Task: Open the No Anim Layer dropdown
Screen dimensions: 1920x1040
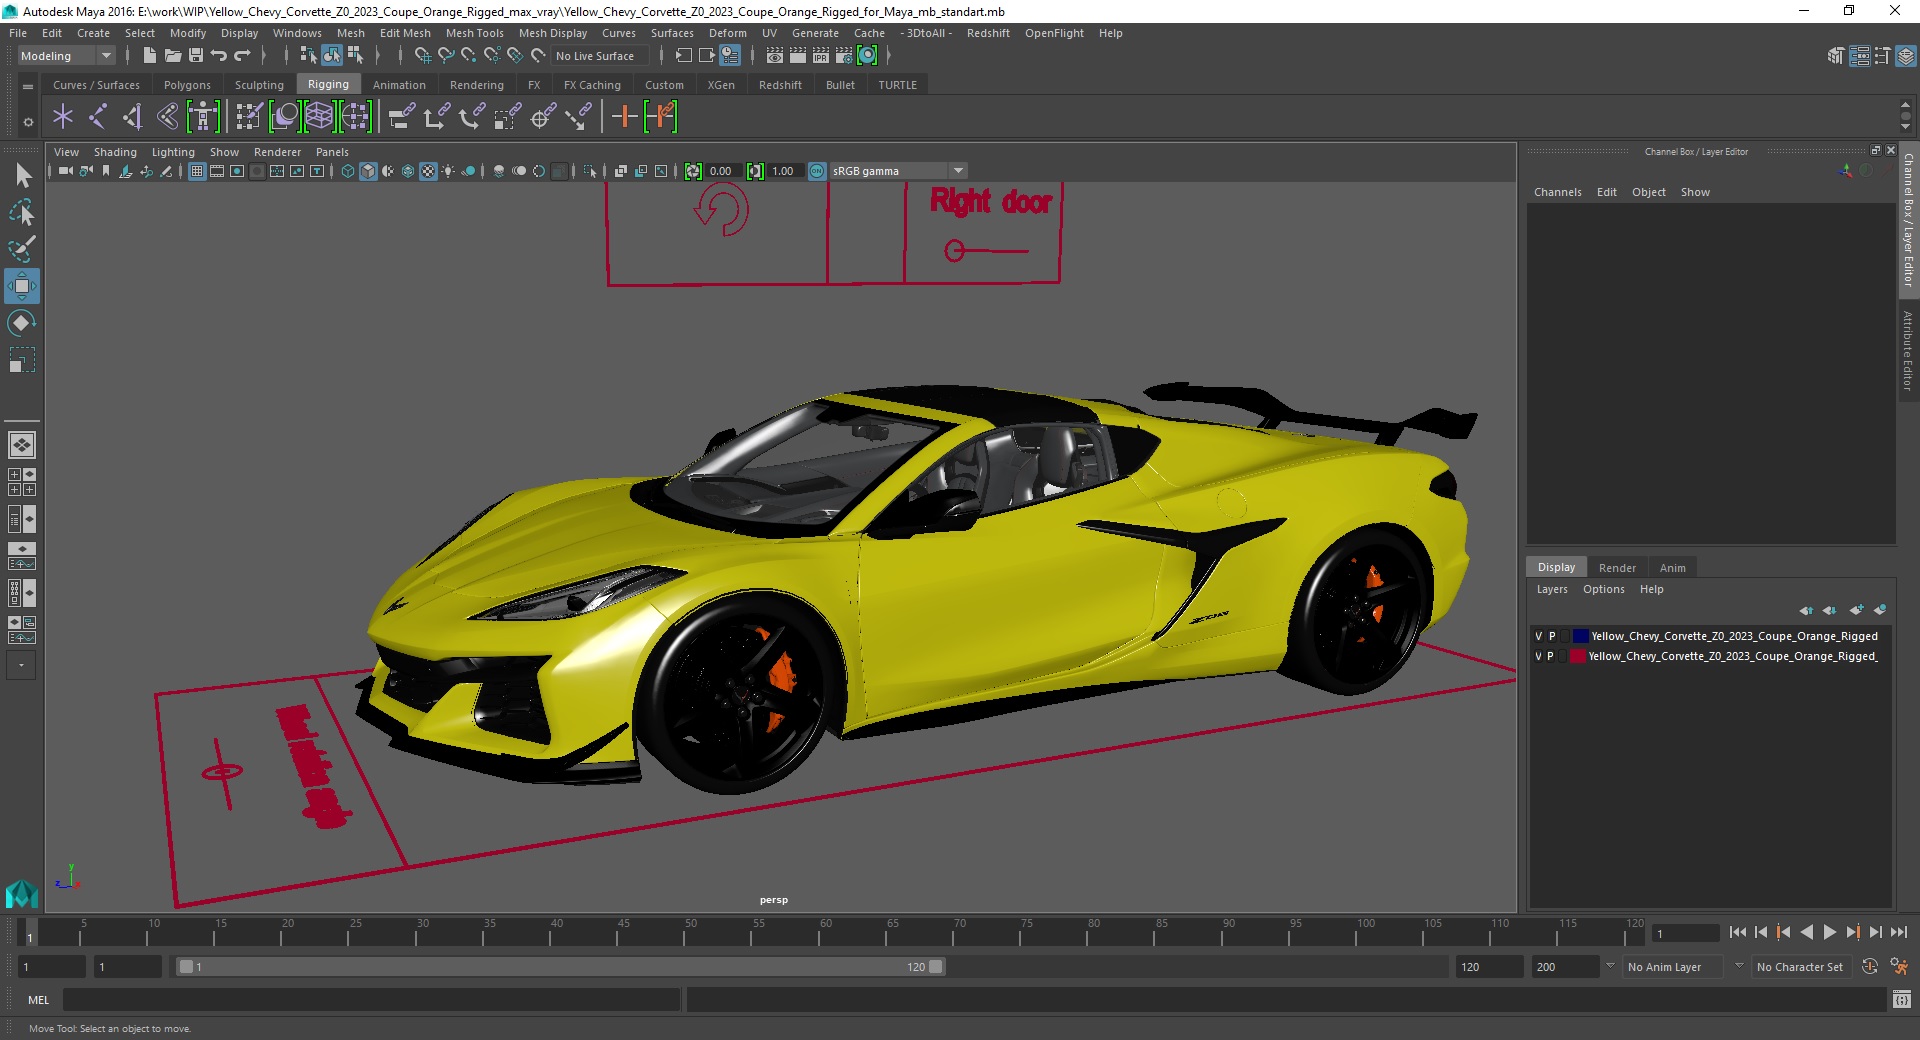Action: (1674, 967)
